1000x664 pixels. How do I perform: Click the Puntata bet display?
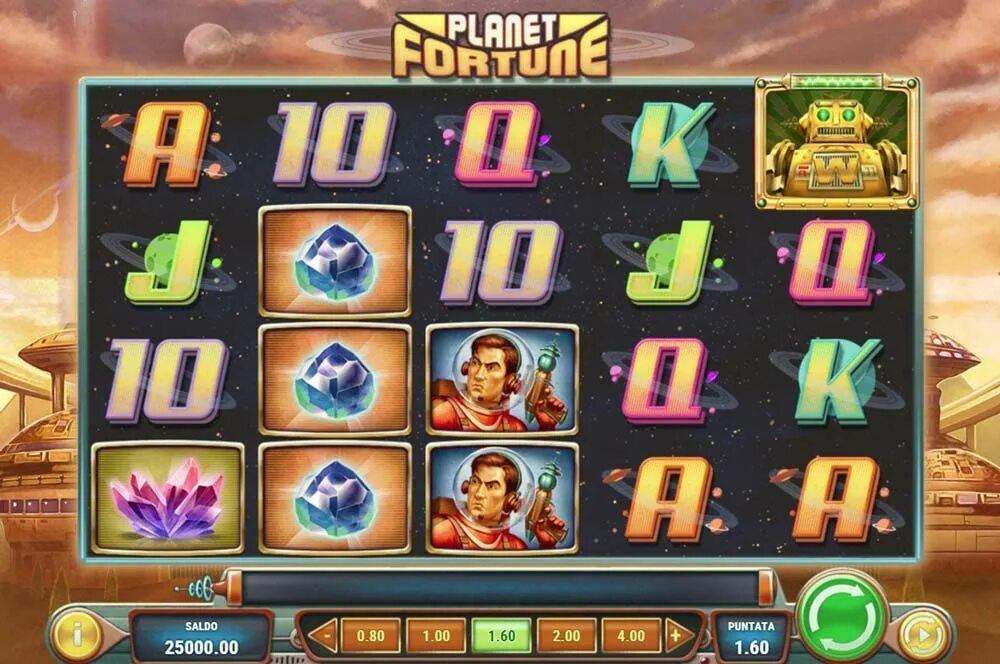point(751,638)
